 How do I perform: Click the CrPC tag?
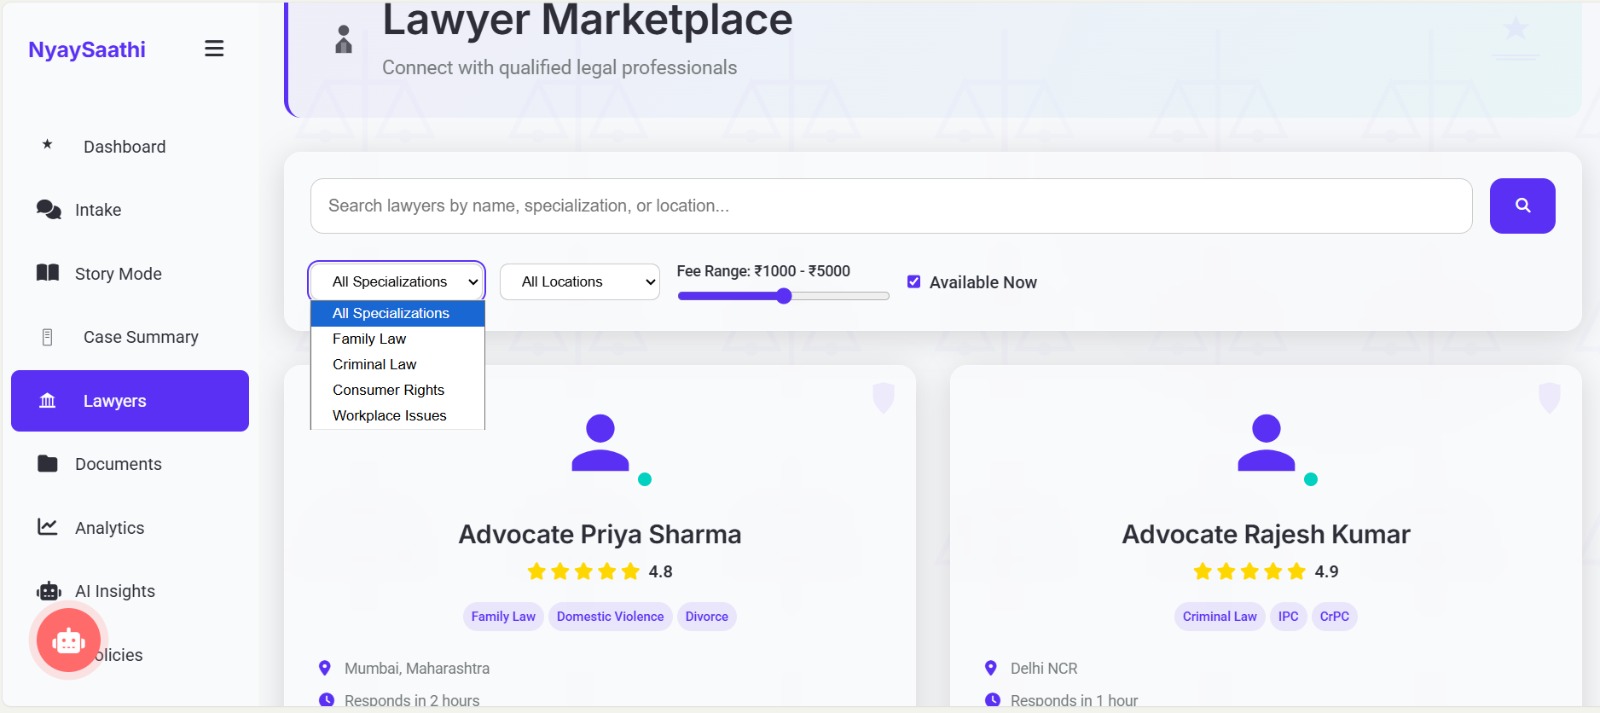(1334, 617)
